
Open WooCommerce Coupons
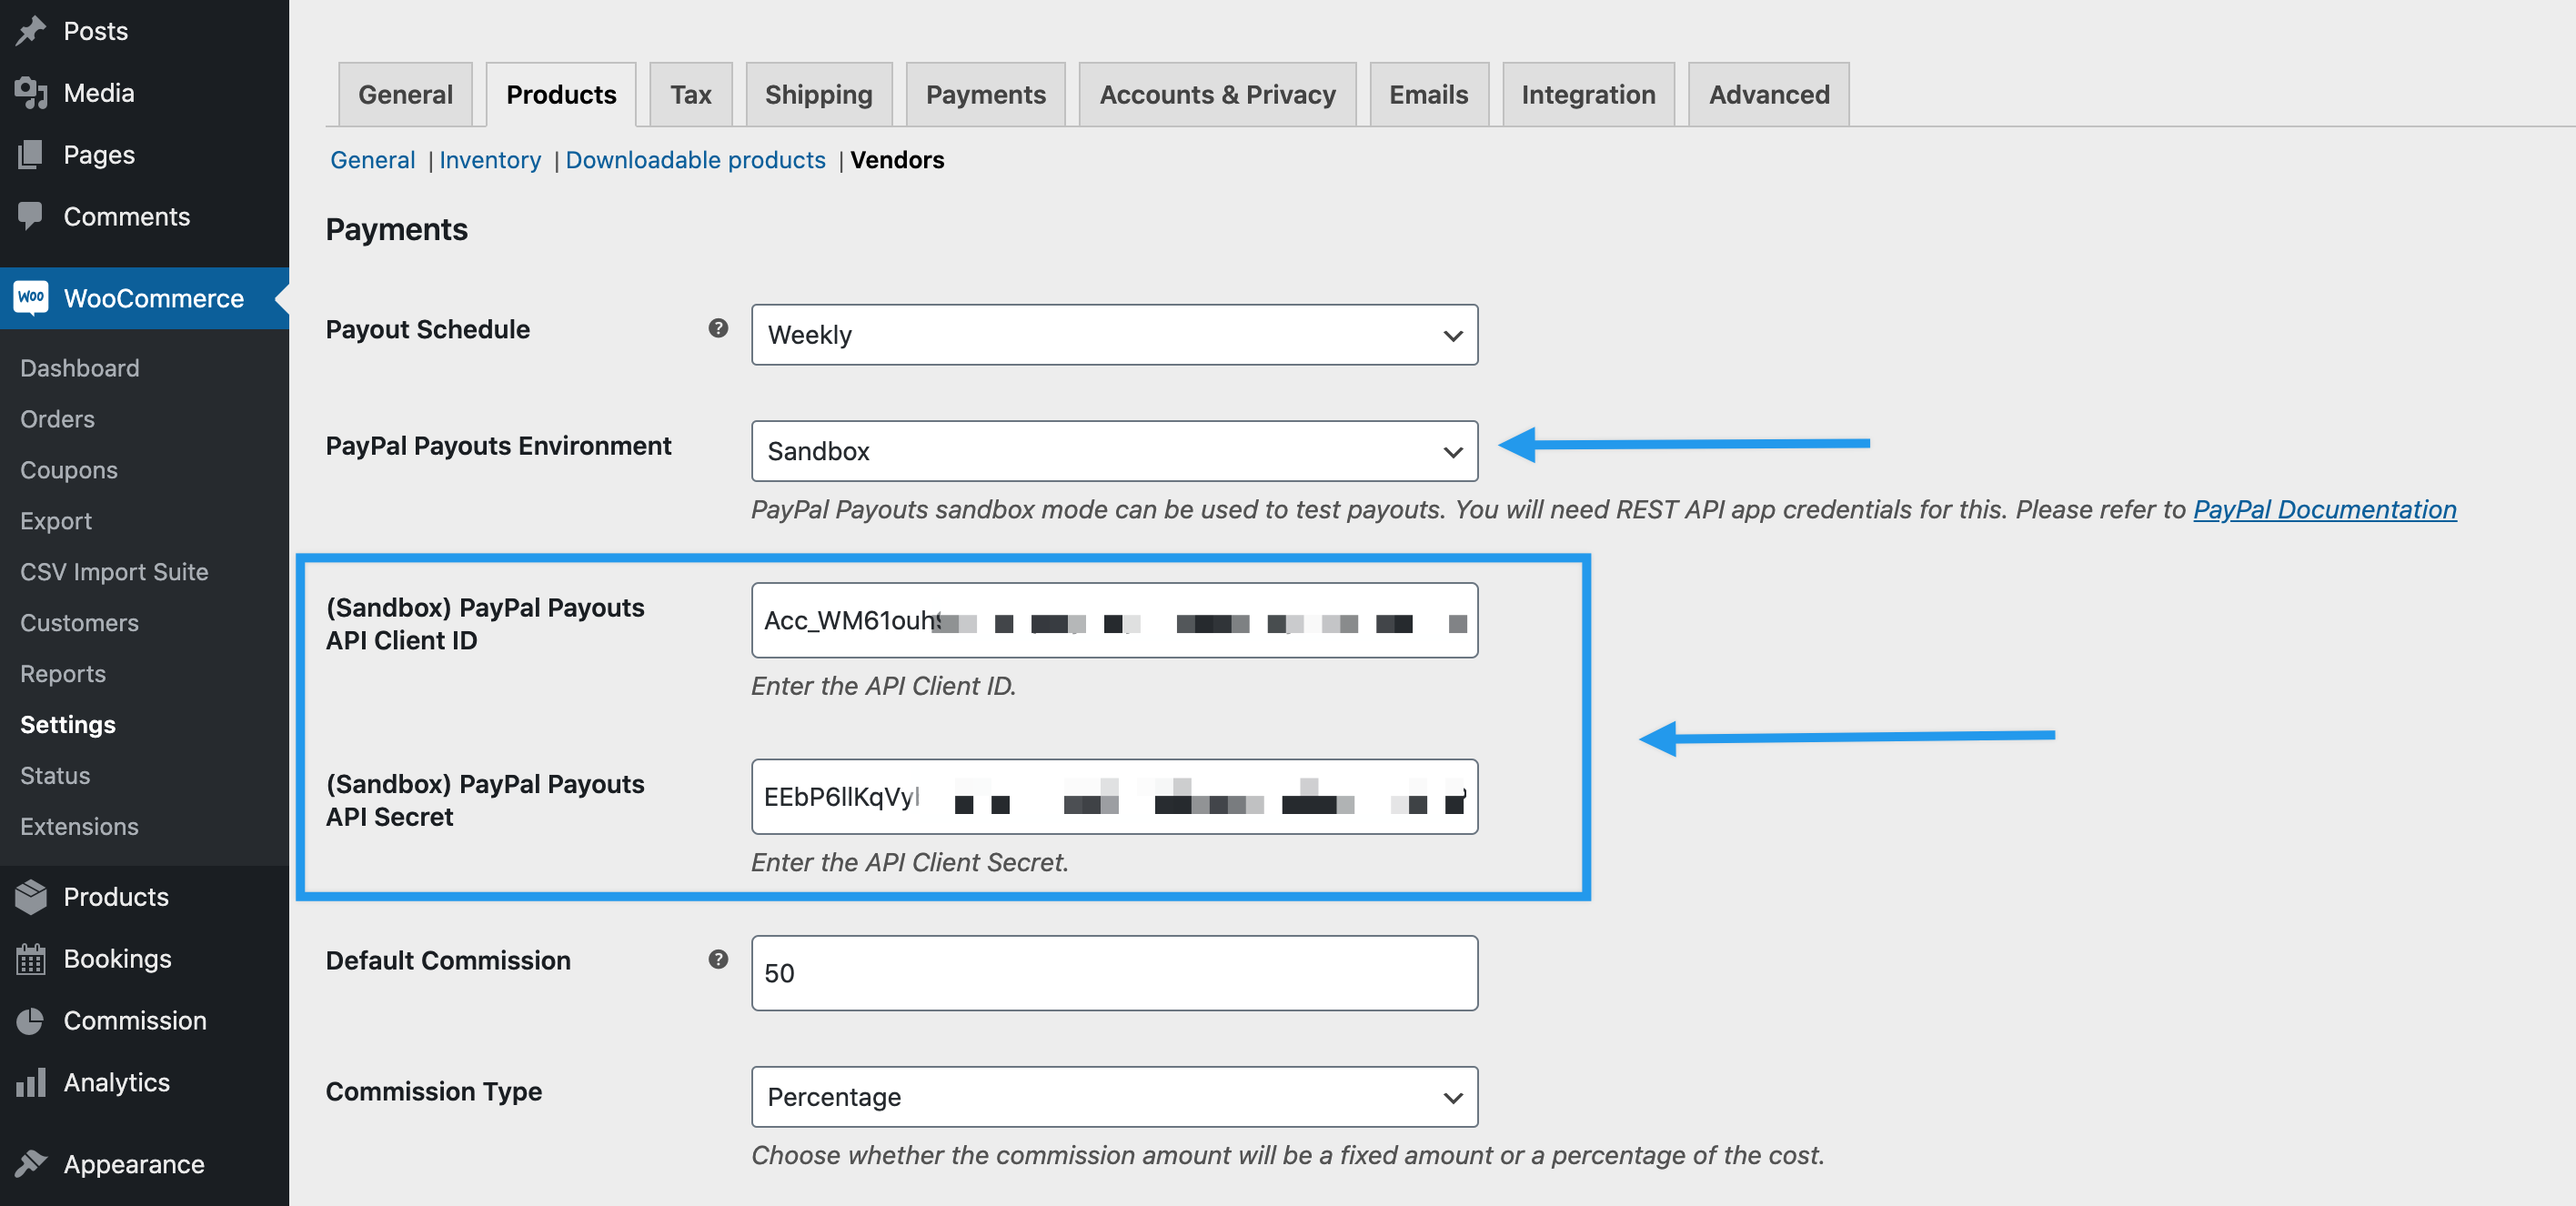pos(68,469)
